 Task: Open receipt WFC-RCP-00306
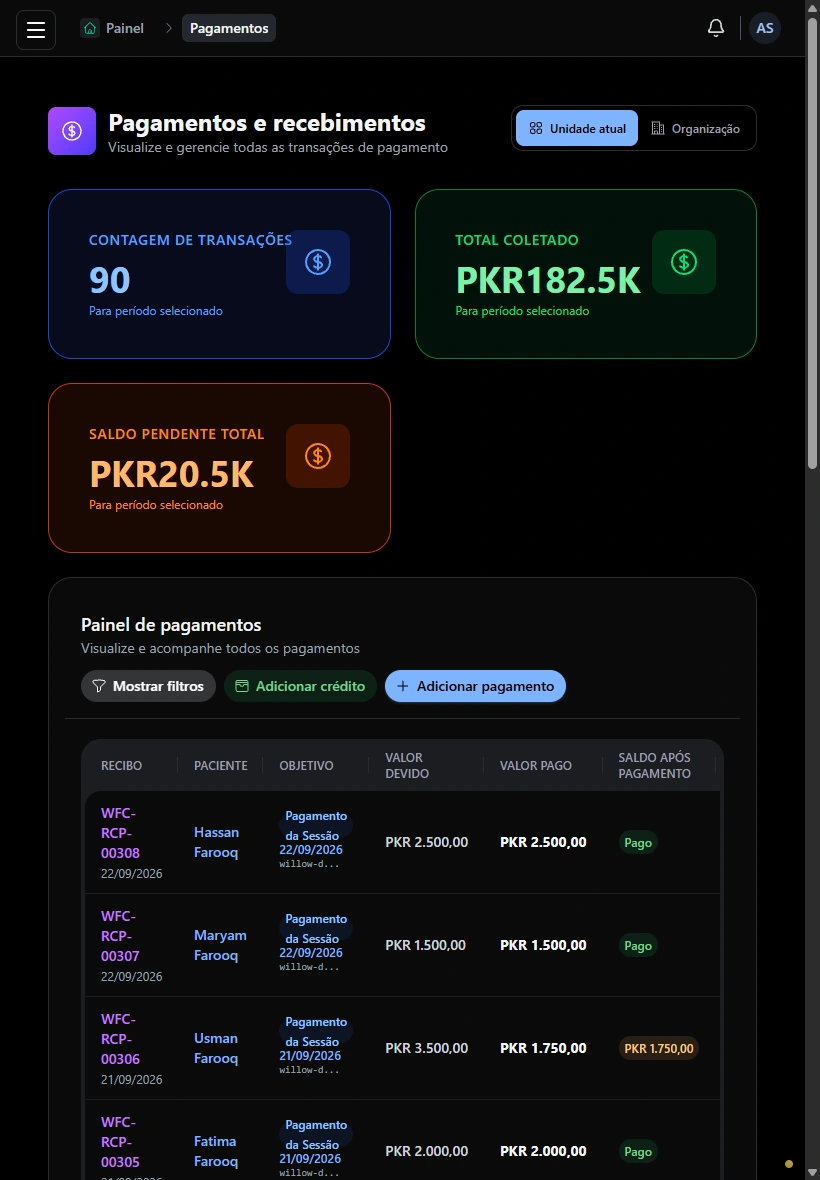120,1039
